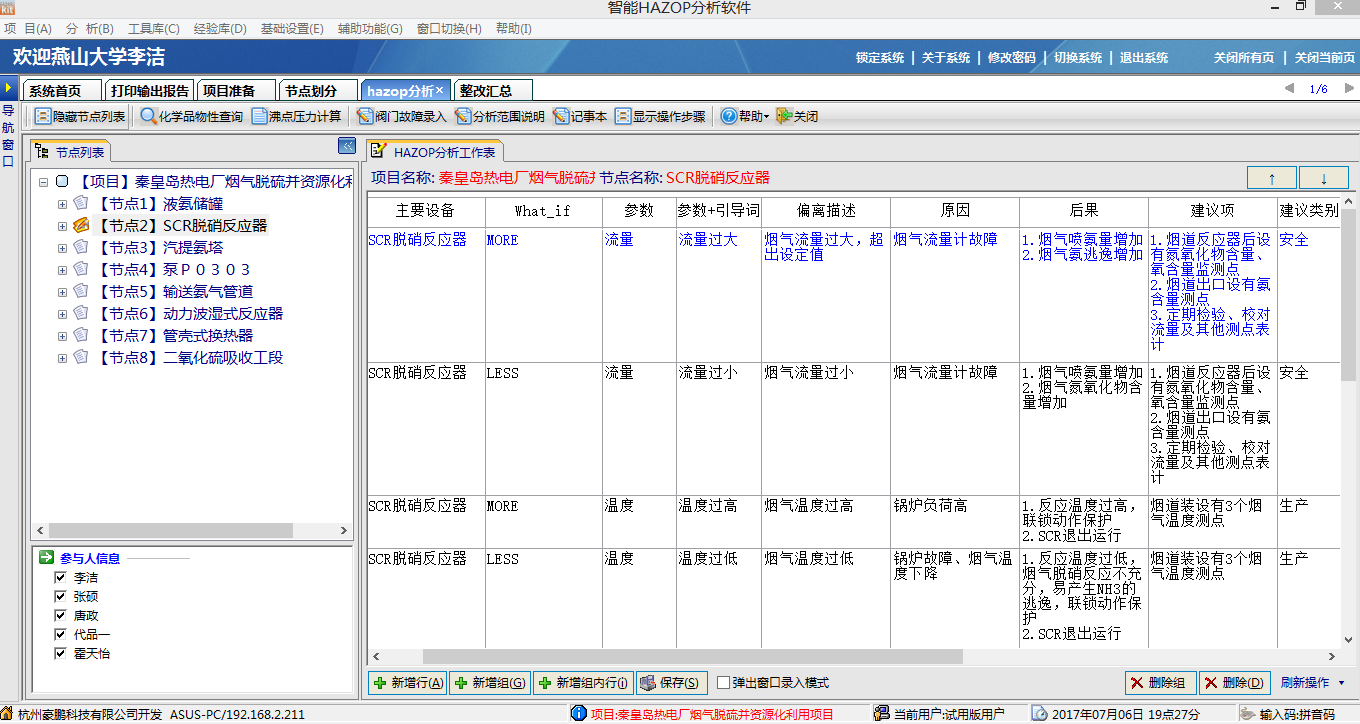Open the 帮助 toolbar dropdown

745,116
